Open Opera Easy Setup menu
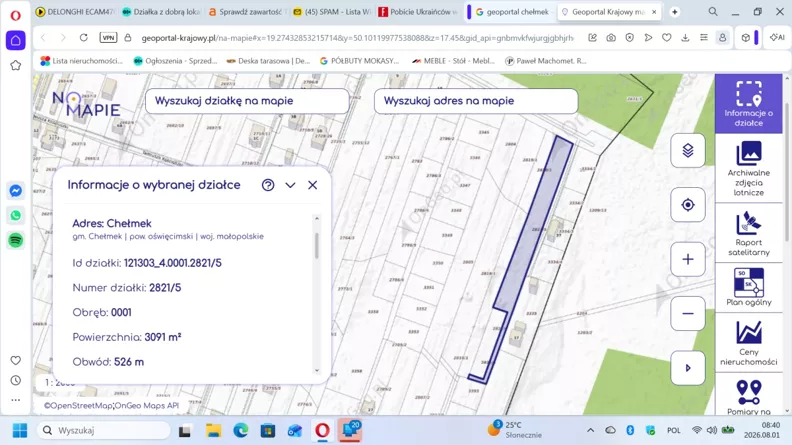Viewport: 792px width, 445px height. pos(704,37)
